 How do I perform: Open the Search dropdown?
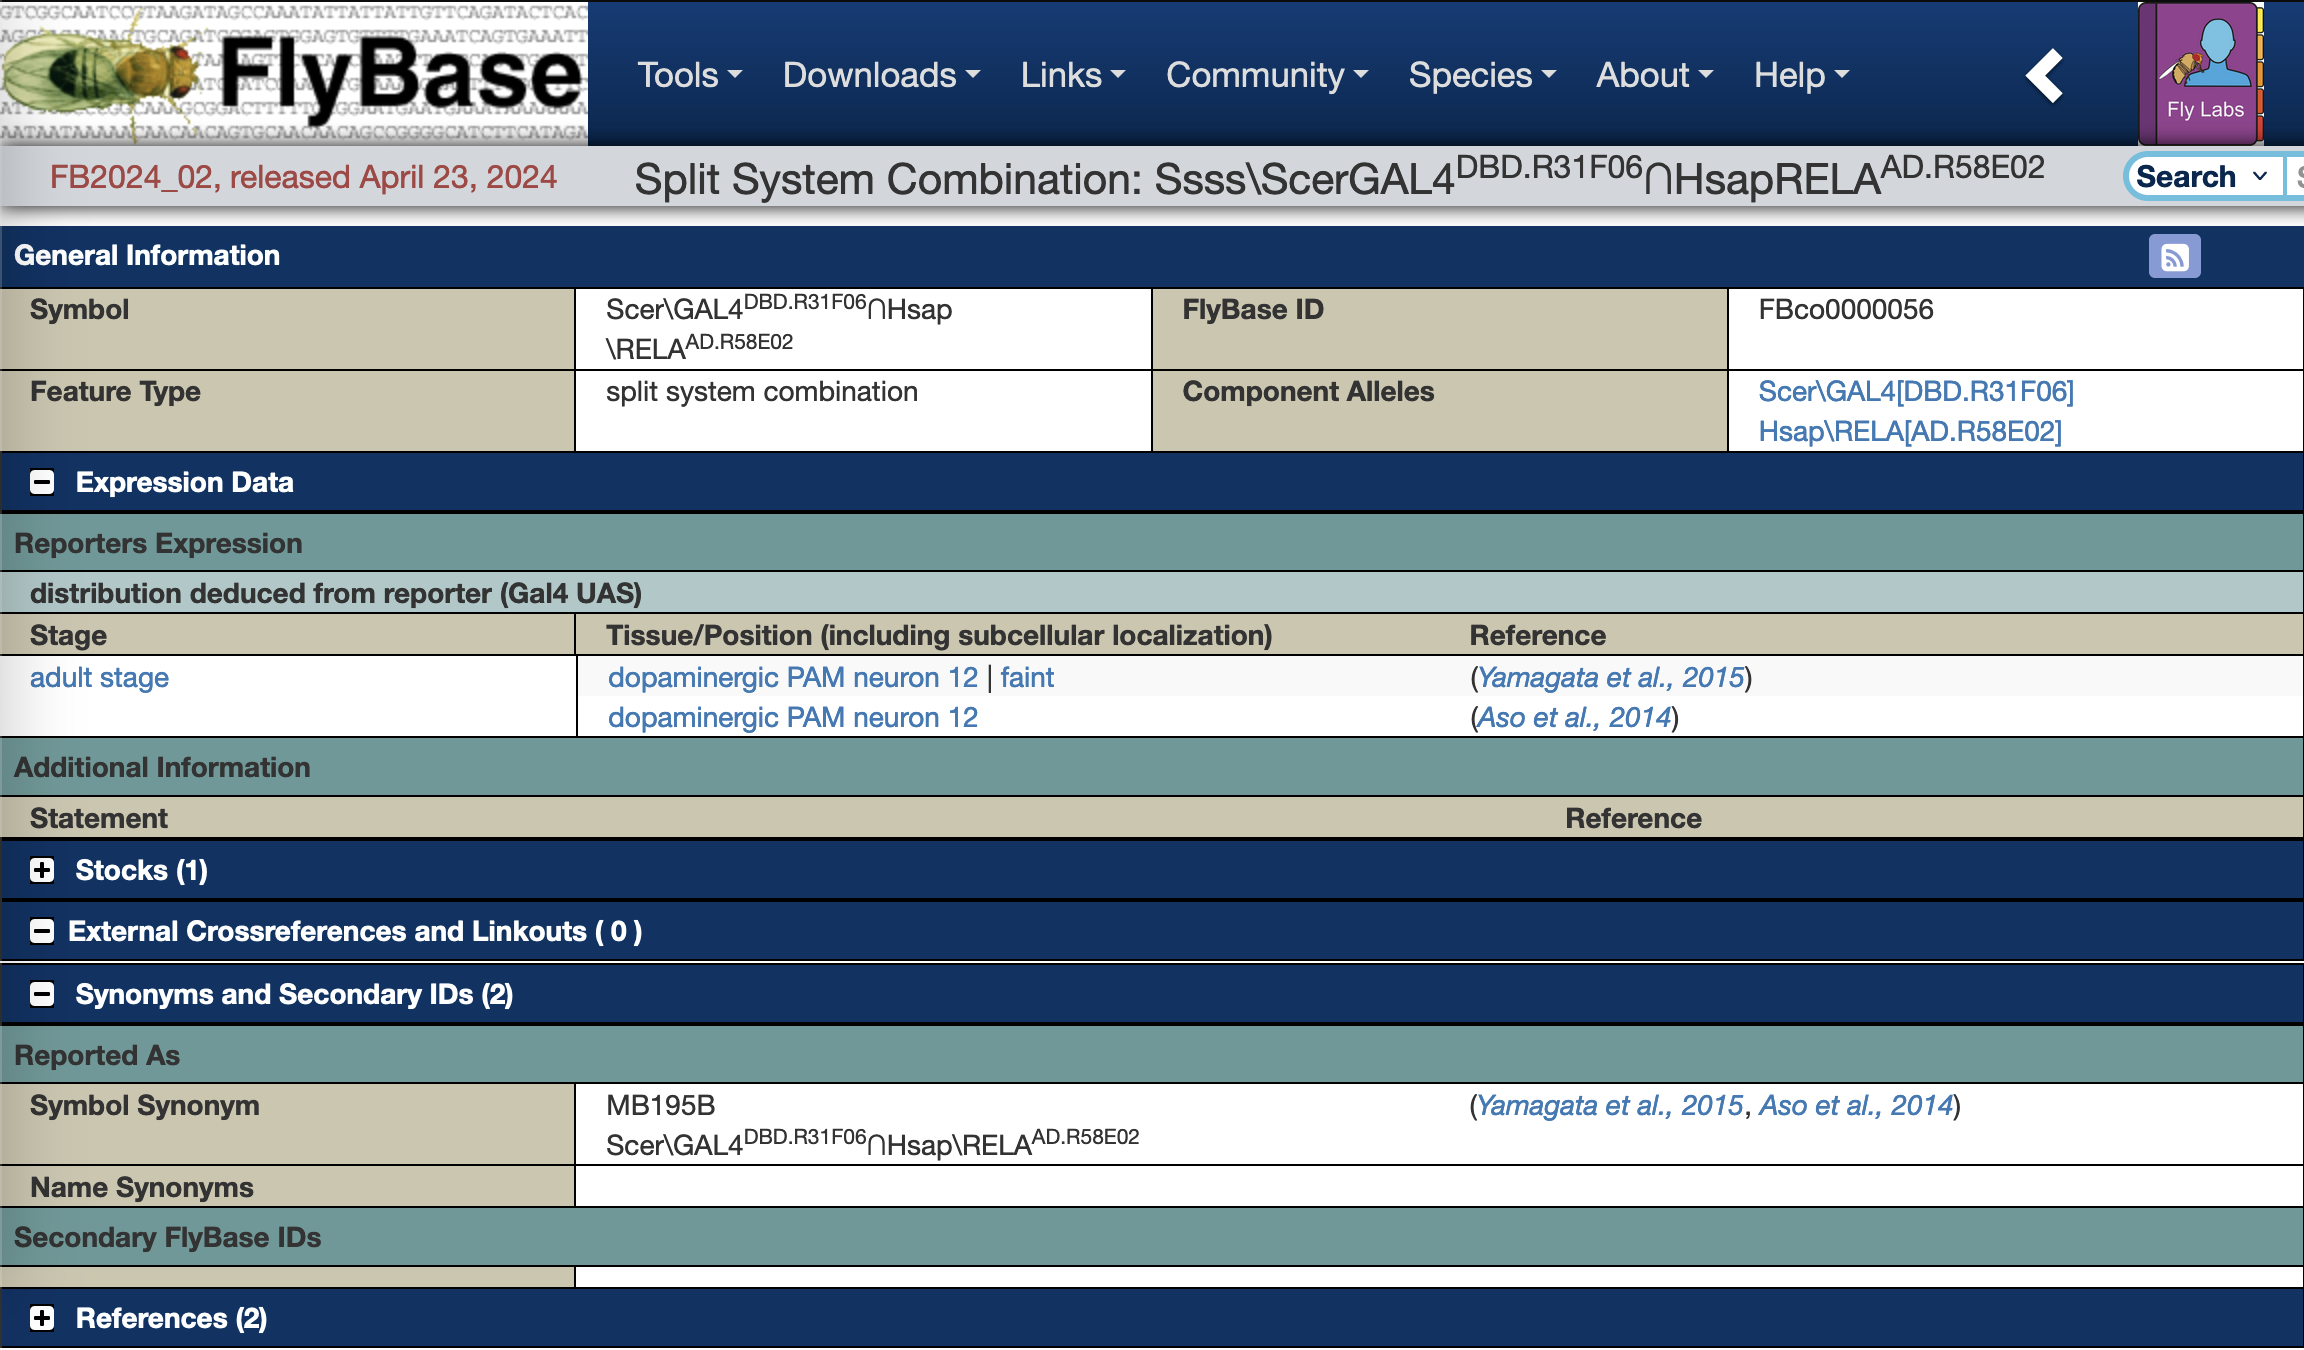(2202, 177)
